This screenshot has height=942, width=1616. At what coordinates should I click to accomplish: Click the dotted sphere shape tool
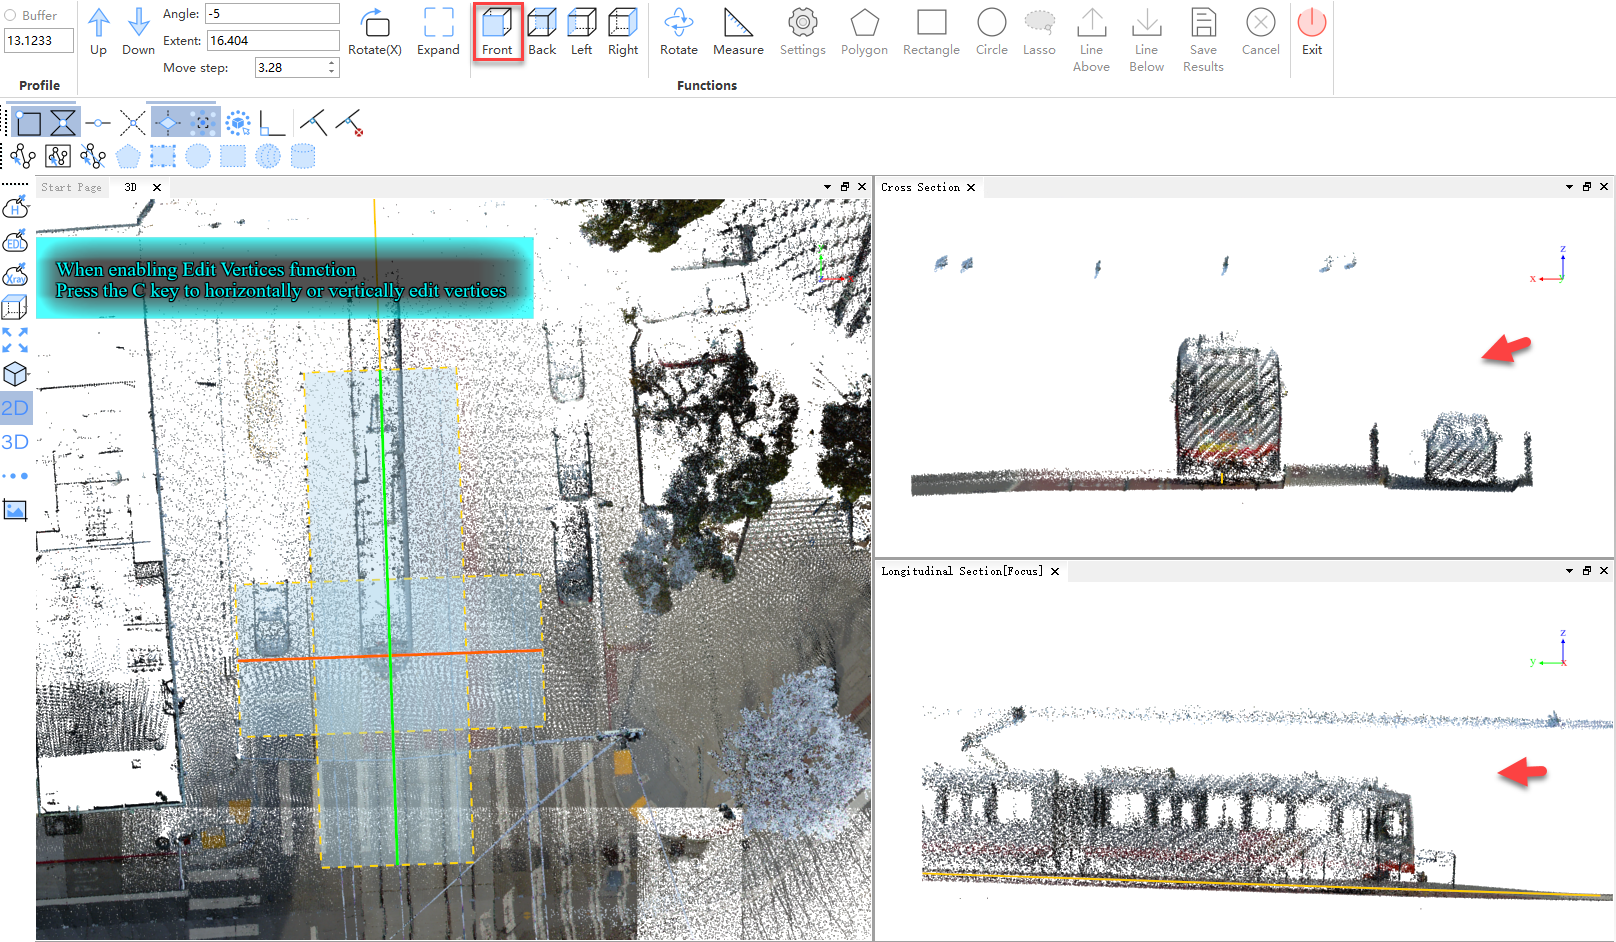click(268, 156)
